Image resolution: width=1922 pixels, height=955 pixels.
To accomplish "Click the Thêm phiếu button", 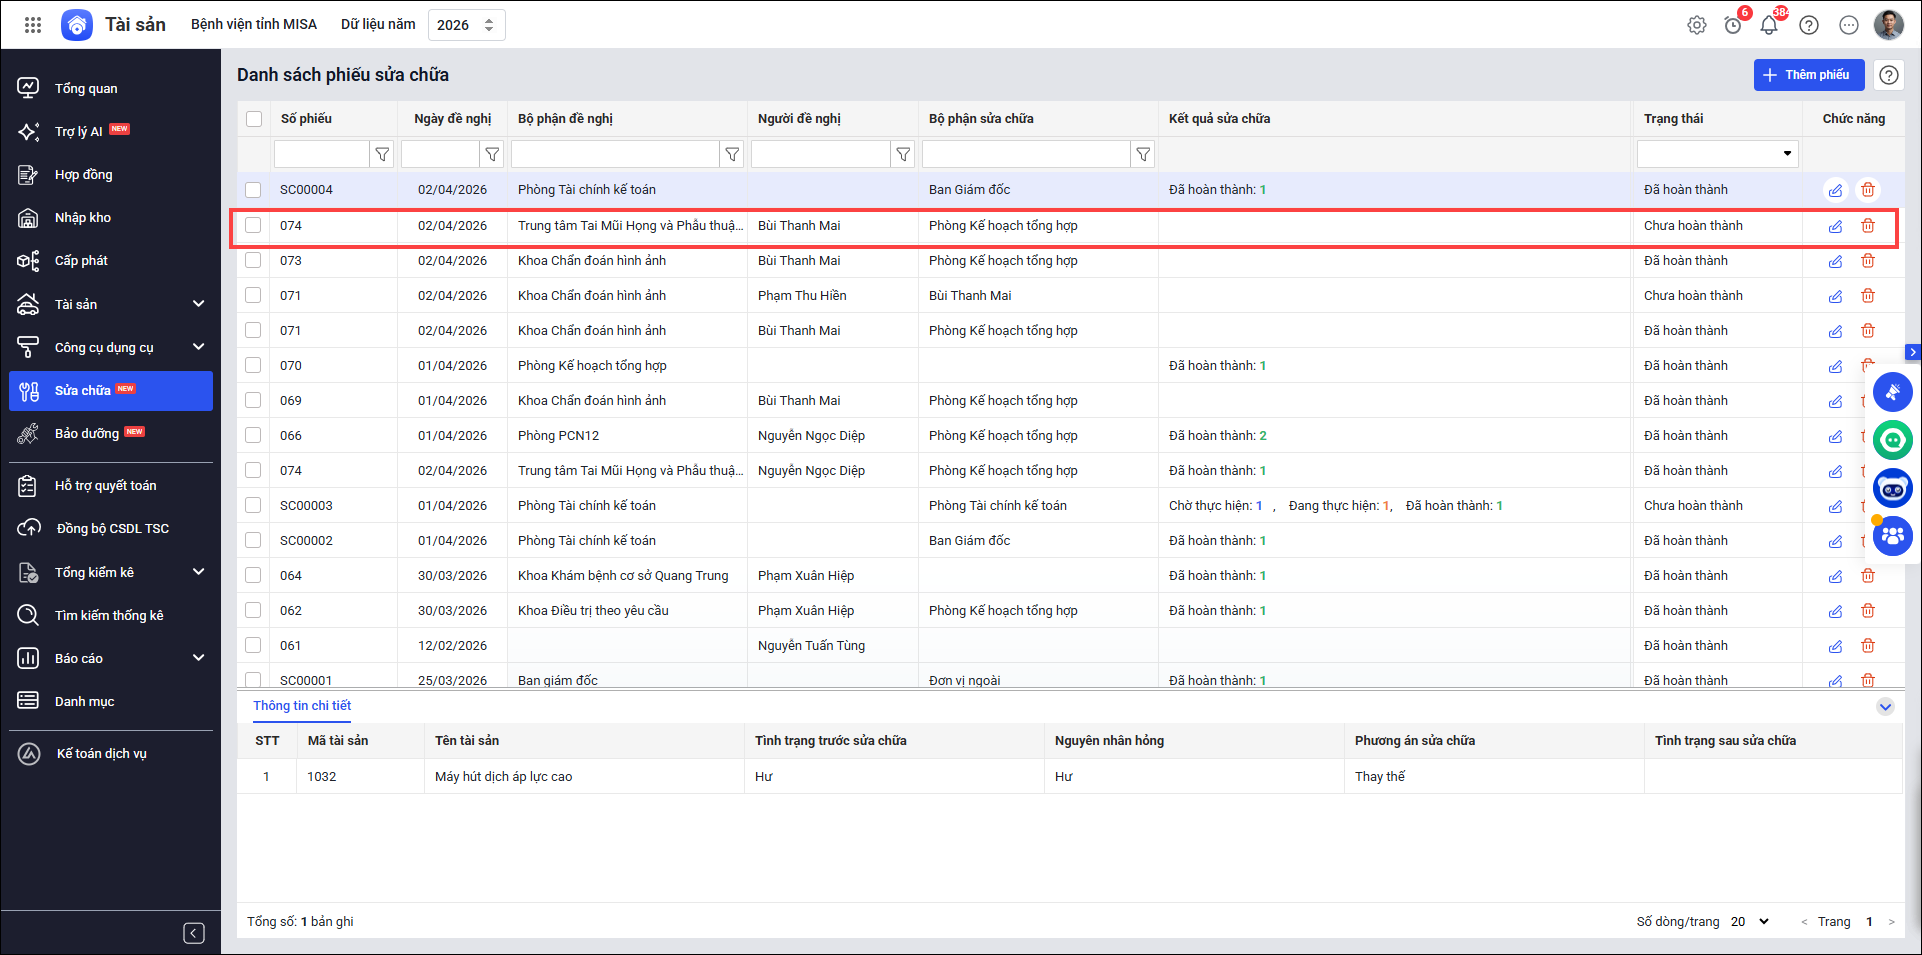I will [1808, 75].
